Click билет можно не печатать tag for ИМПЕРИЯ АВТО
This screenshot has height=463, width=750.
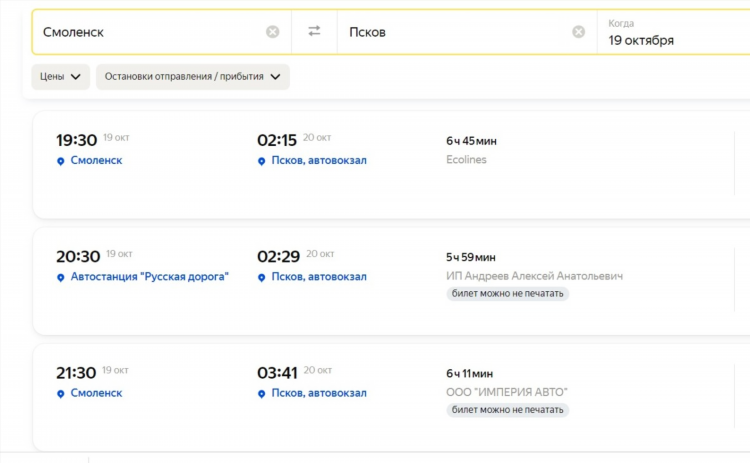507,410
